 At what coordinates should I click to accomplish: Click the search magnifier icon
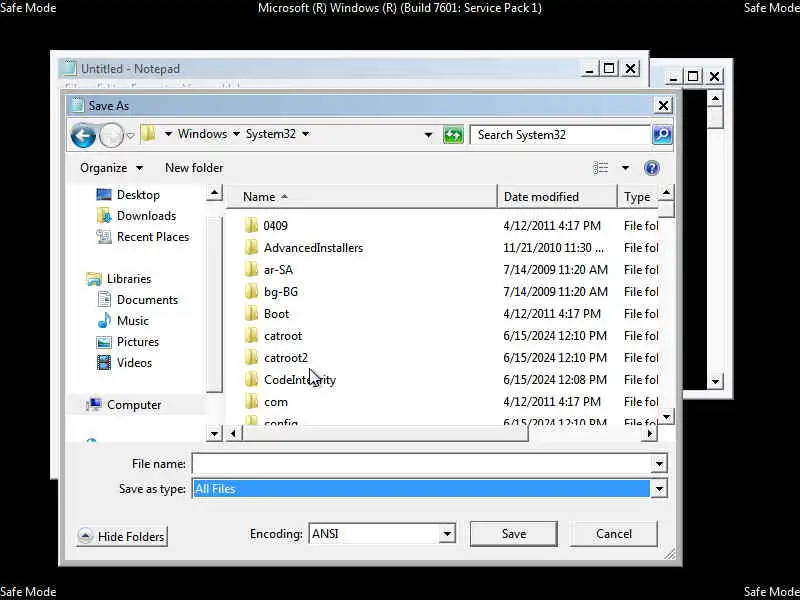click(662, 135)
